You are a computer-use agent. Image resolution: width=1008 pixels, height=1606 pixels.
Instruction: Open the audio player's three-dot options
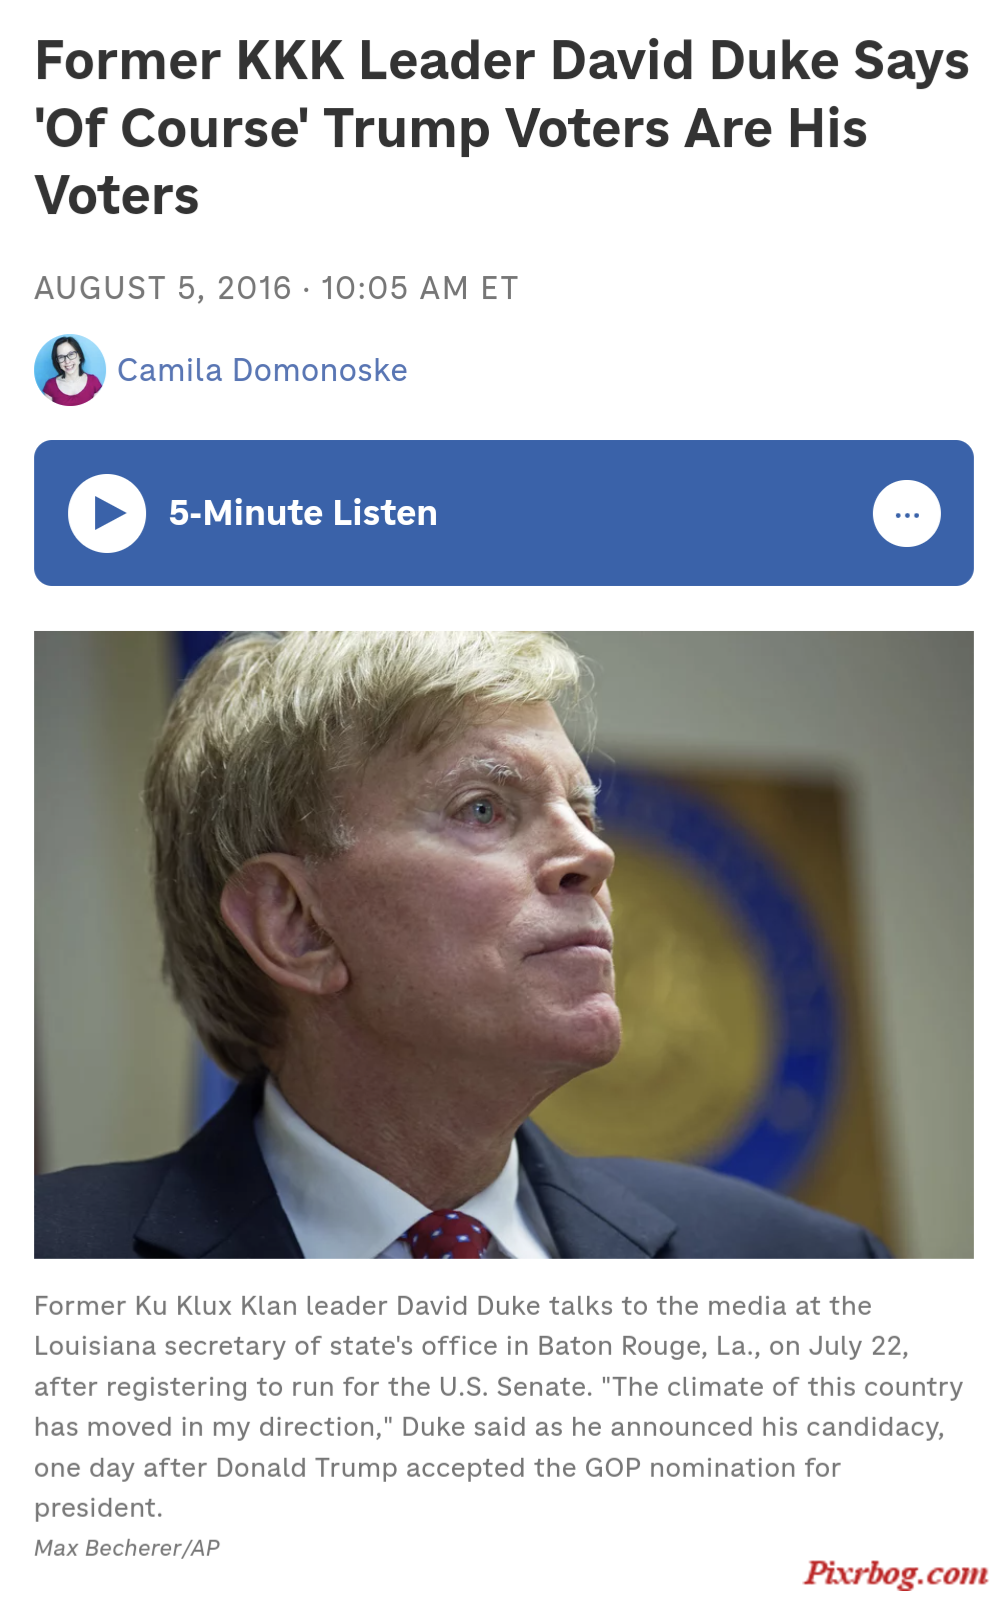tap(906, 514)
